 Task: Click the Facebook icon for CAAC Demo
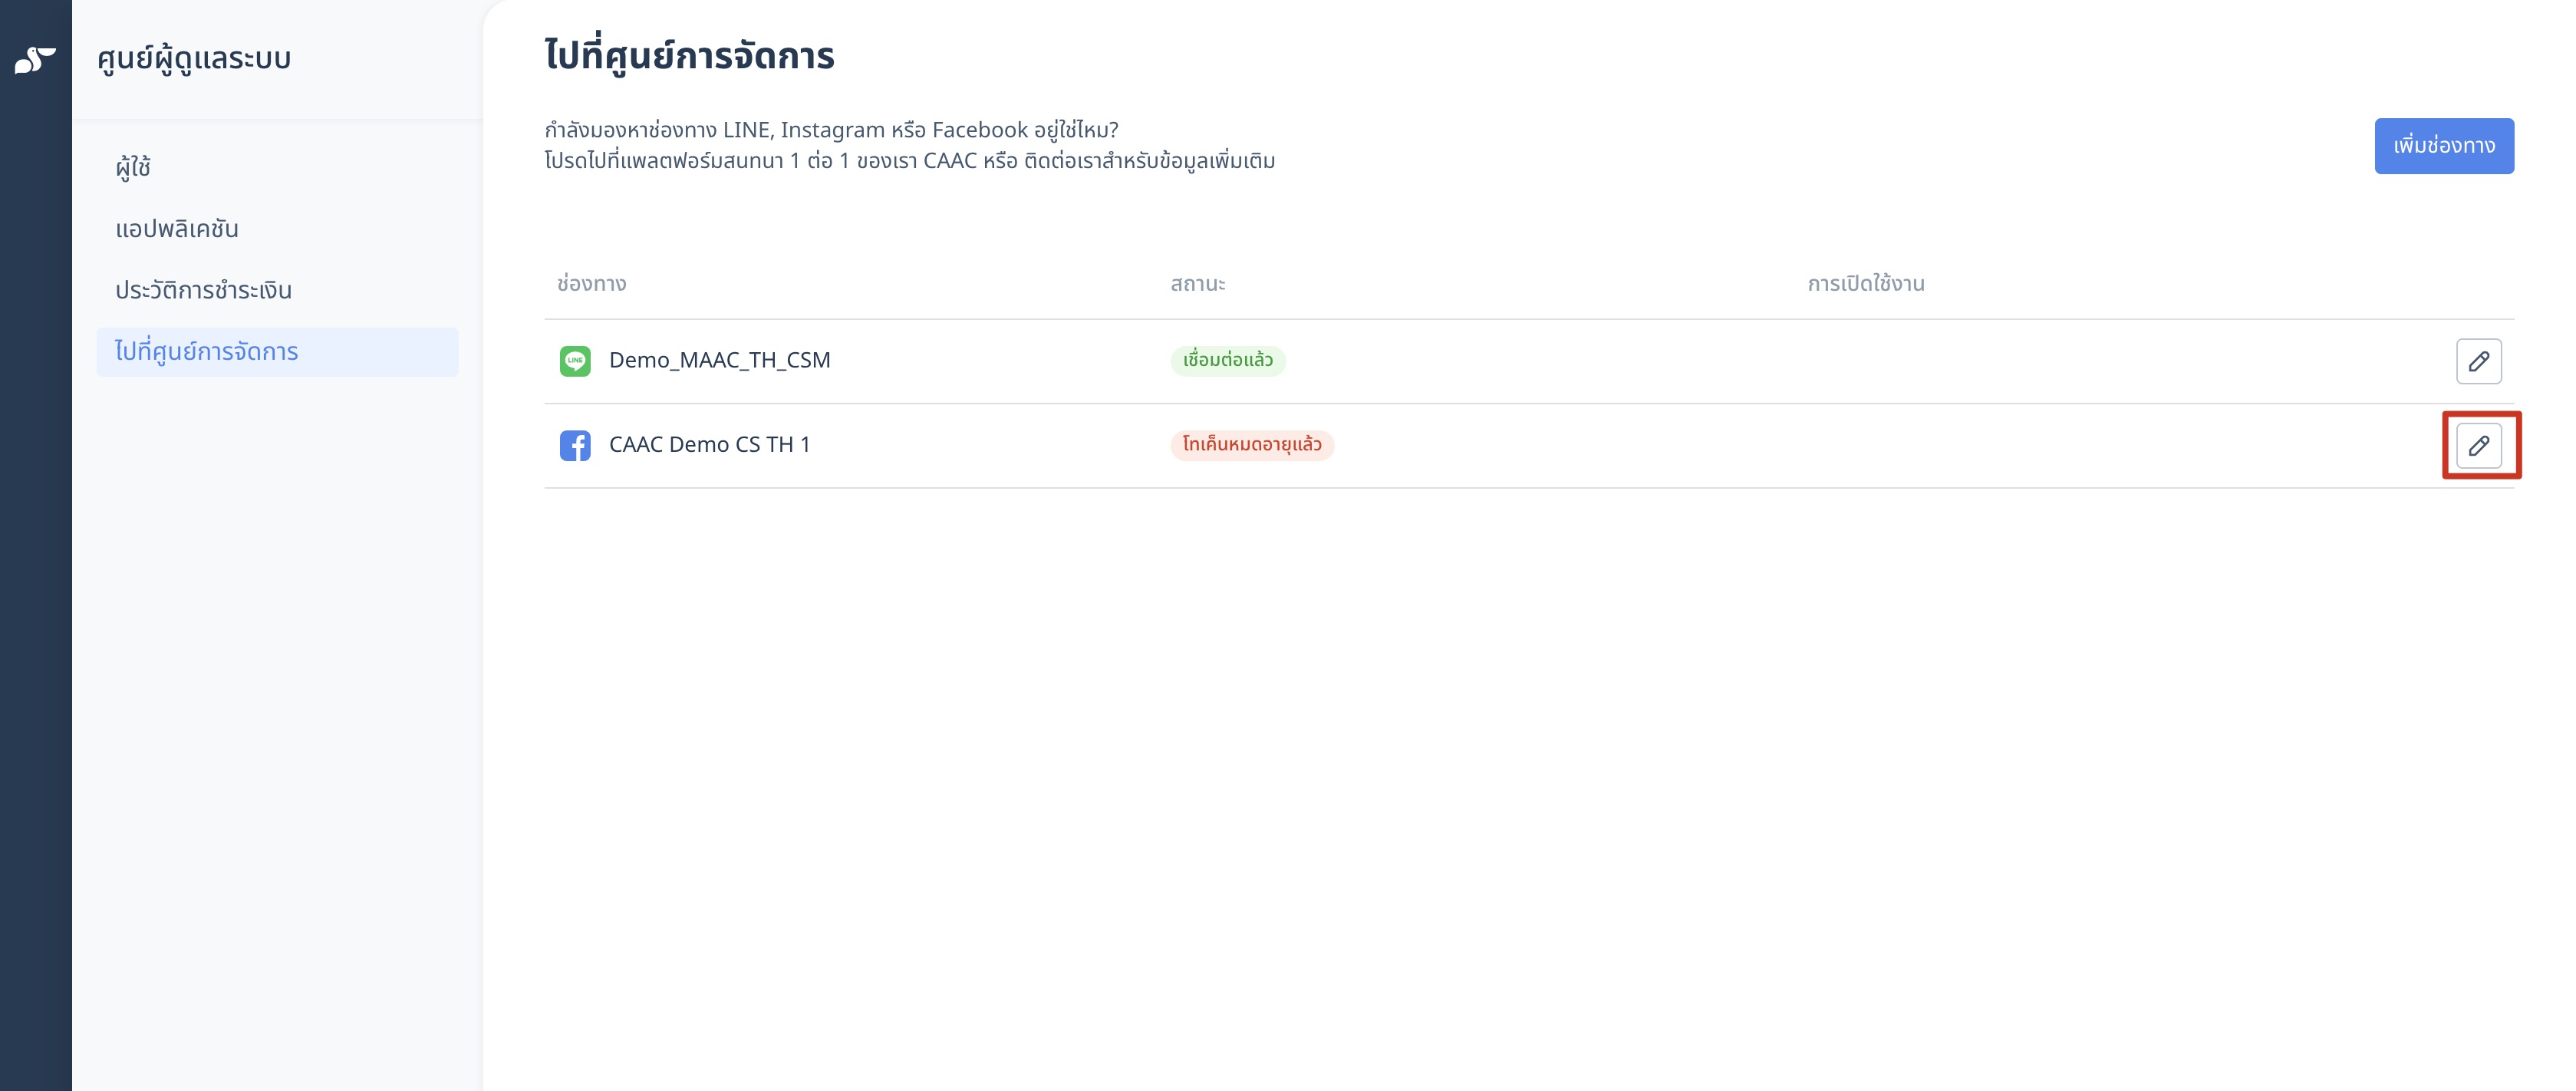click(575, 445)
